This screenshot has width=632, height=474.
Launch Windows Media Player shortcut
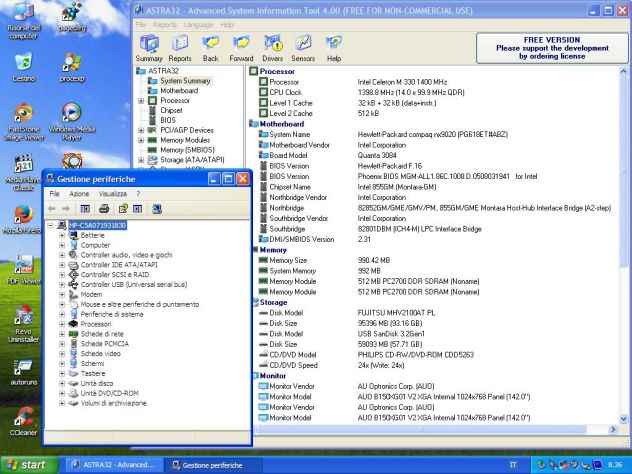point(72,122)
